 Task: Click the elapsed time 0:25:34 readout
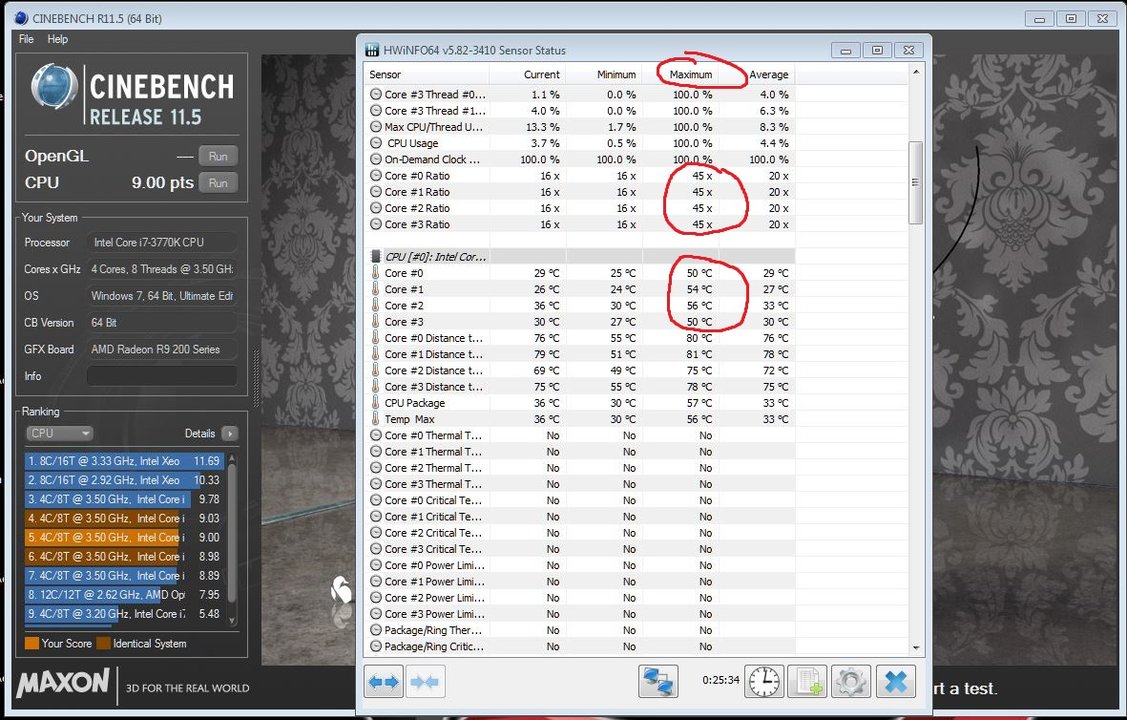click(721, 680)
